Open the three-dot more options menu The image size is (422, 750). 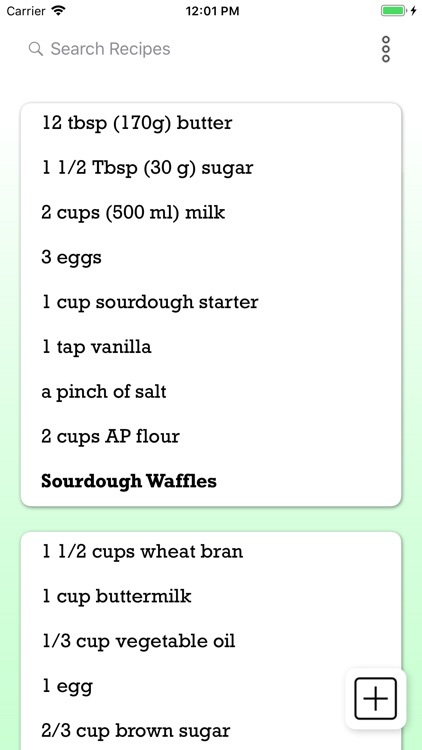[x=386, y=49]
